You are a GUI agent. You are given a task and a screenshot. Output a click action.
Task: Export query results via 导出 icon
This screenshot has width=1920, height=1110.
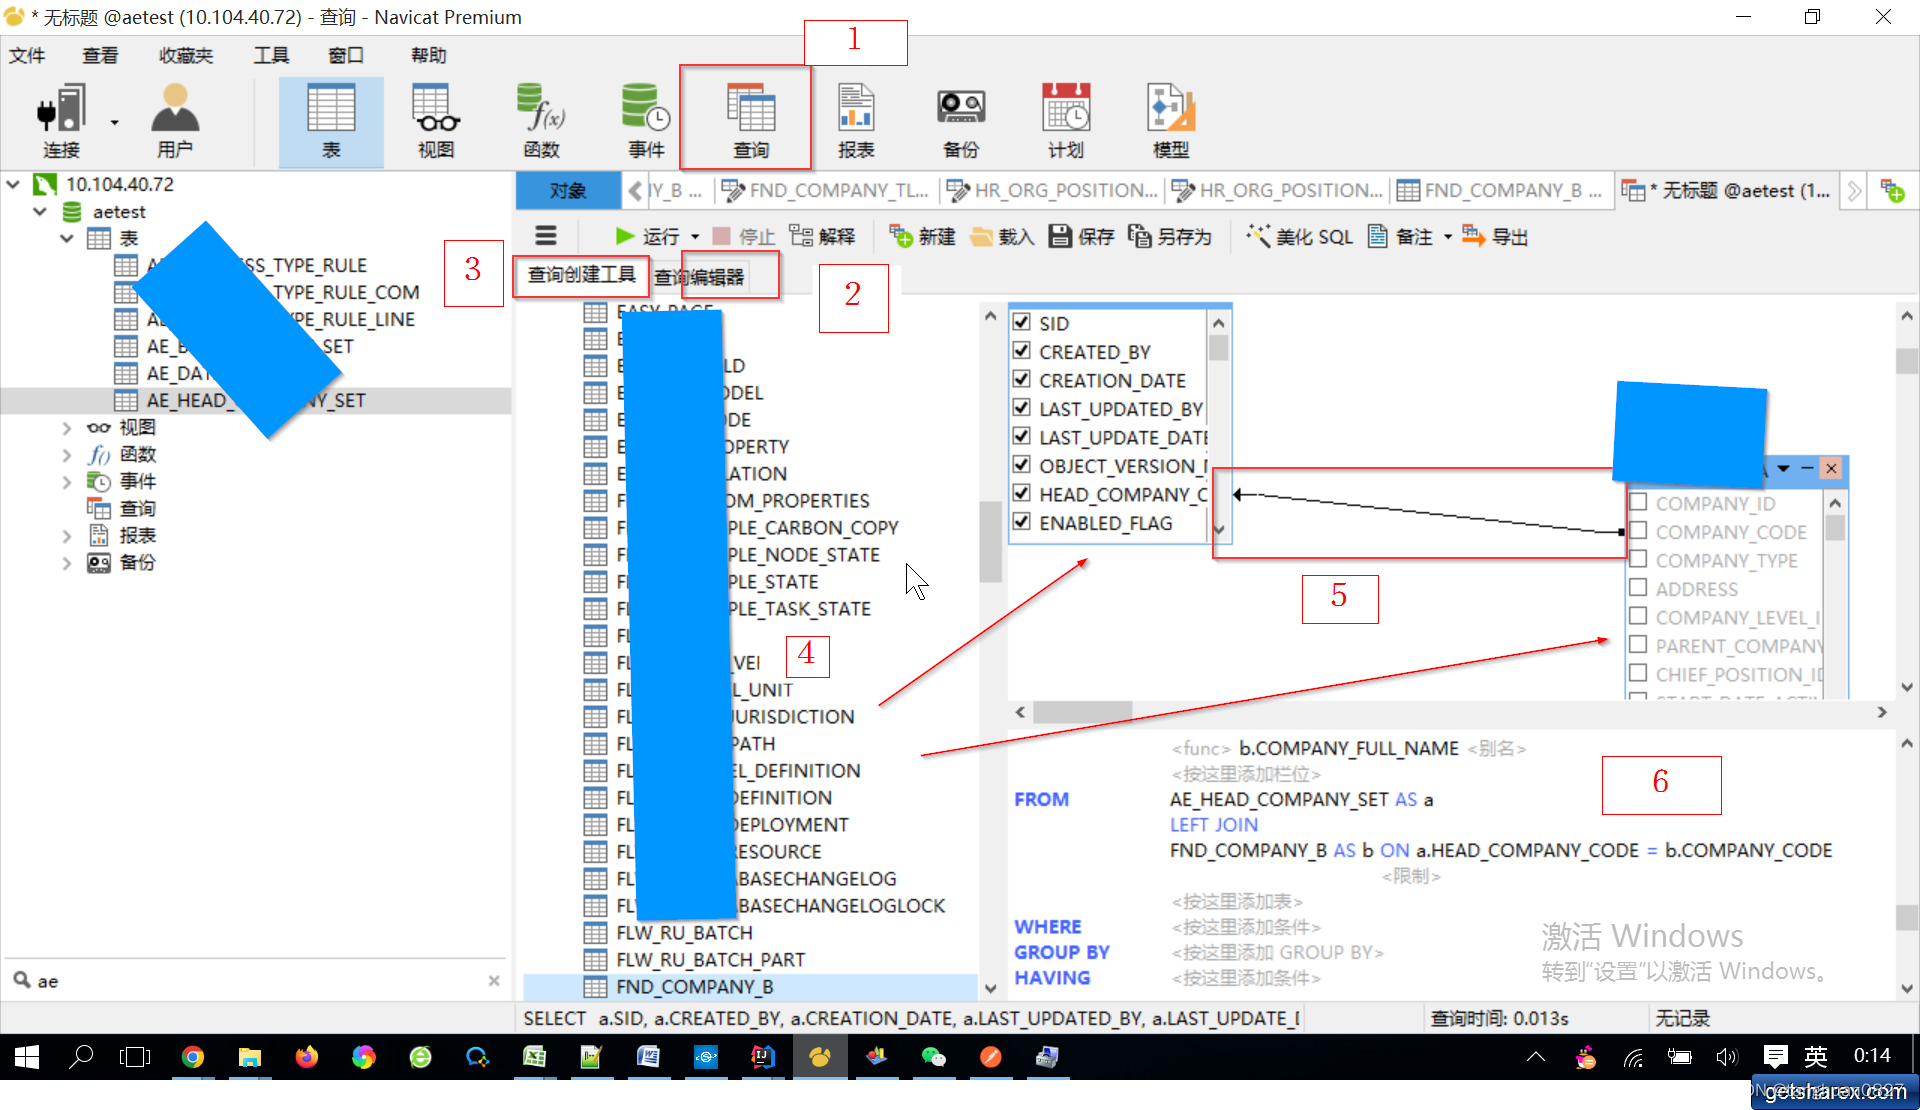(1494, 236)
